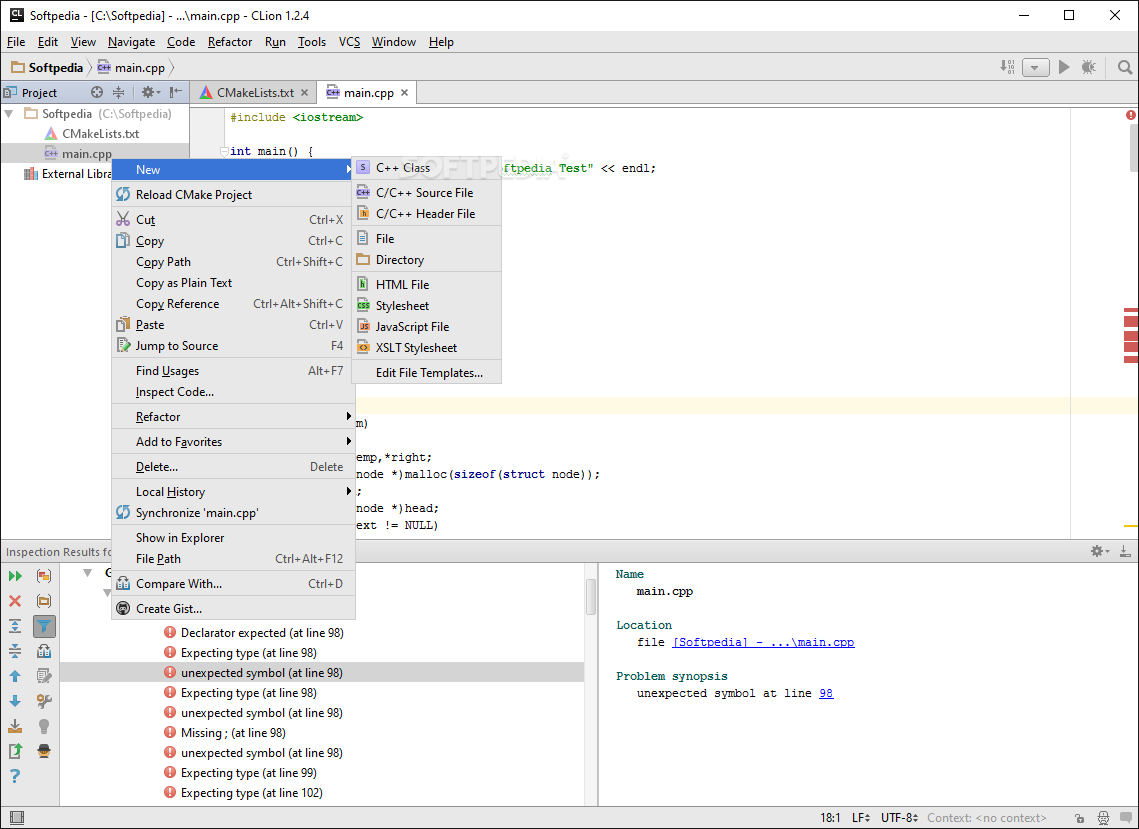Click the export tray icon in inspection toolbar
Viewport: 1139px width, 829px height.
click(x=15, y=726)
